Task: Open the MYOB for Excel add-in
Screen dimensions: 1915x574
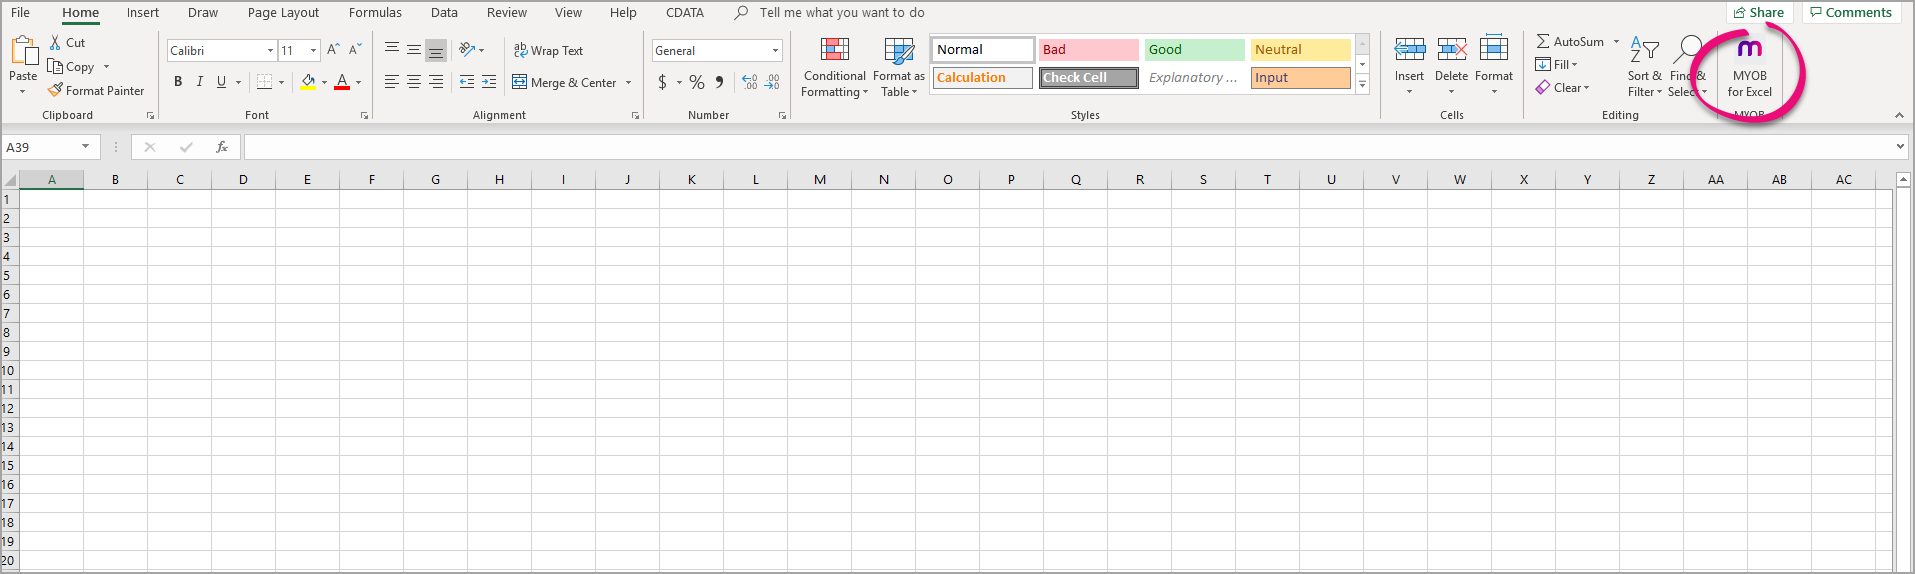Action: click(1749, 69)
